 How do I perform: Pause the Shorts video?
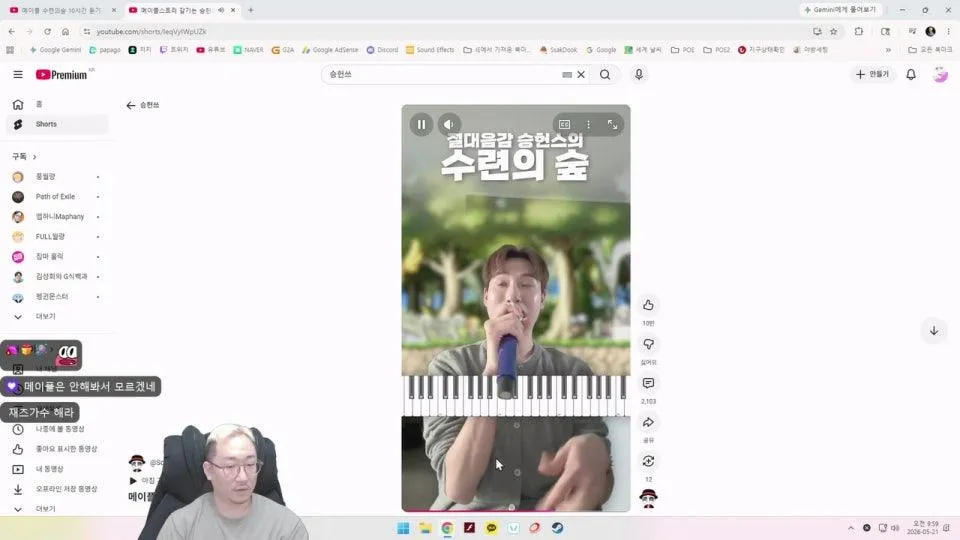pos(421,124)
